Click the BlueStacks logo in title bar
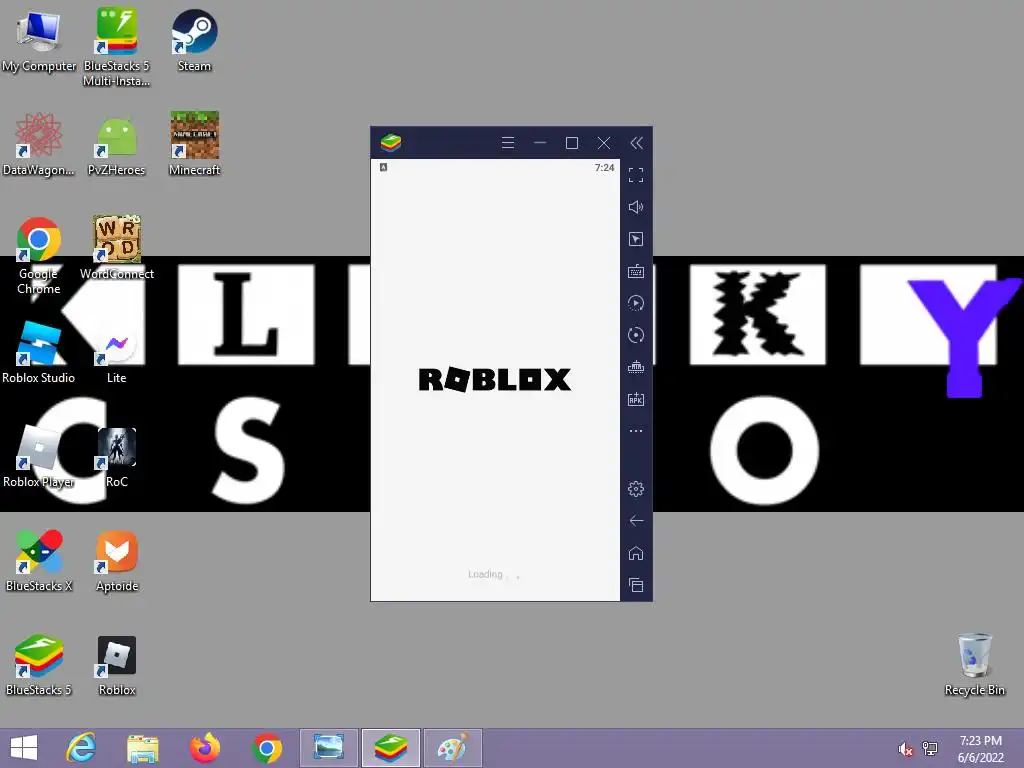The image size is (1024, 768). click(x=391, y=142)
